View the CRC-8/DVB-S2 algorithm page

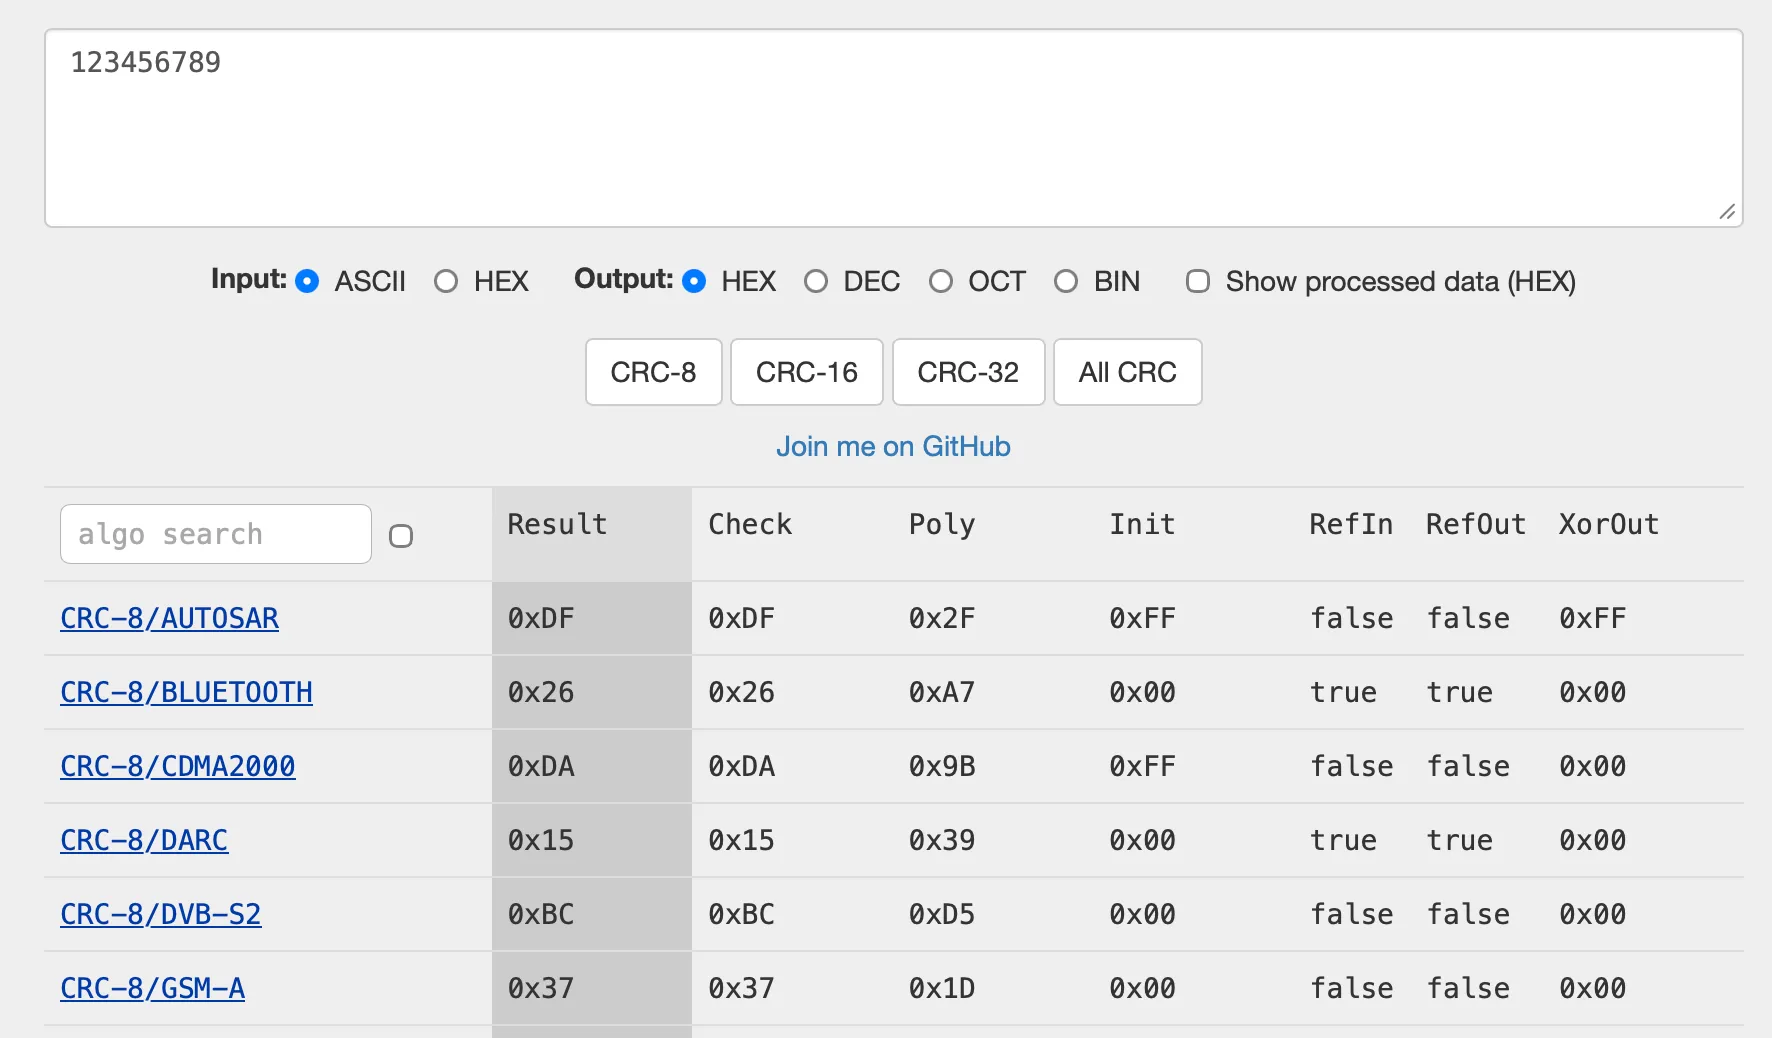[x=161, y=914]
